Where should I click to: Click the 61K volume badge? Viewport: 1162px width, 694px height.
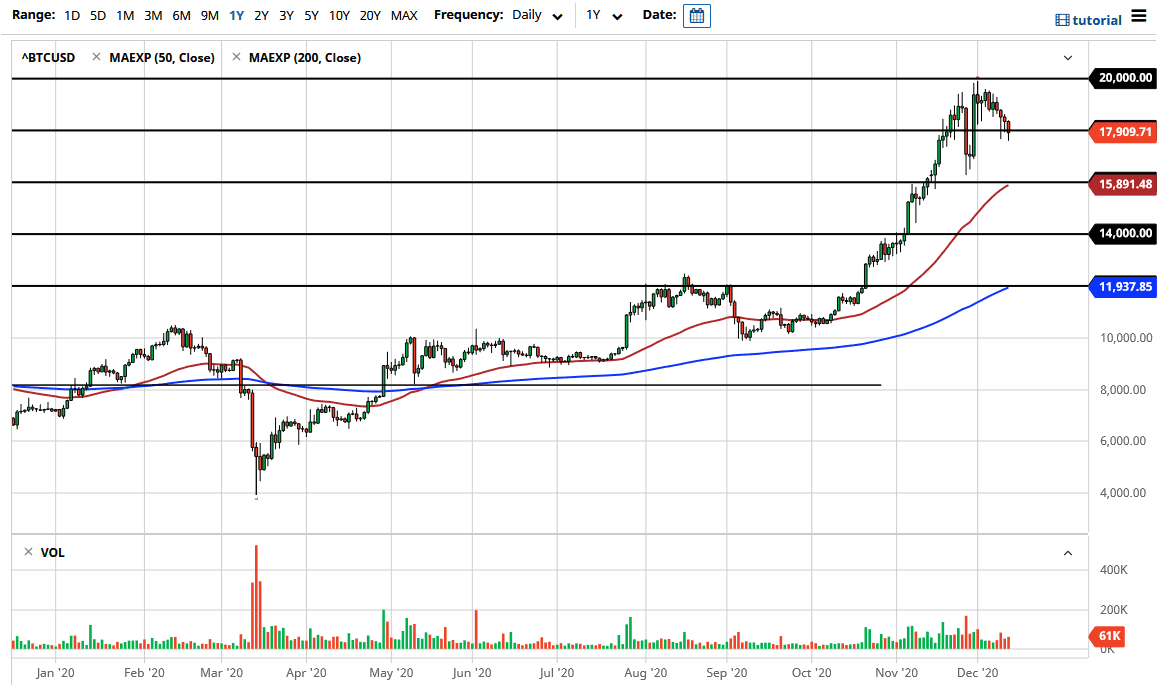(x=1106, y=636)
